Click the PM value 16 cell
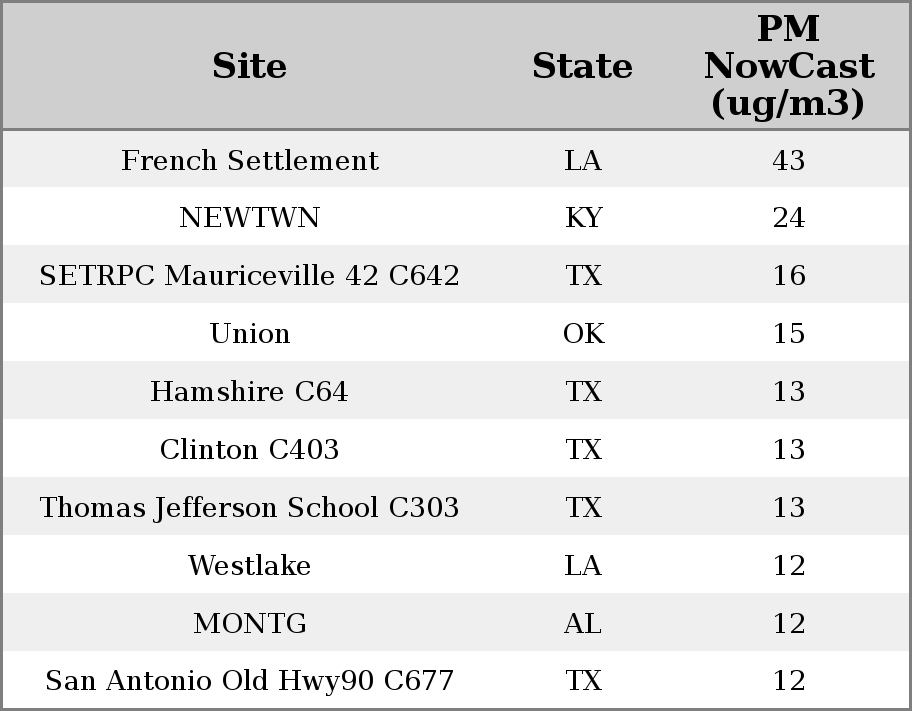912x711 pixels. click(x=789, y=275)
